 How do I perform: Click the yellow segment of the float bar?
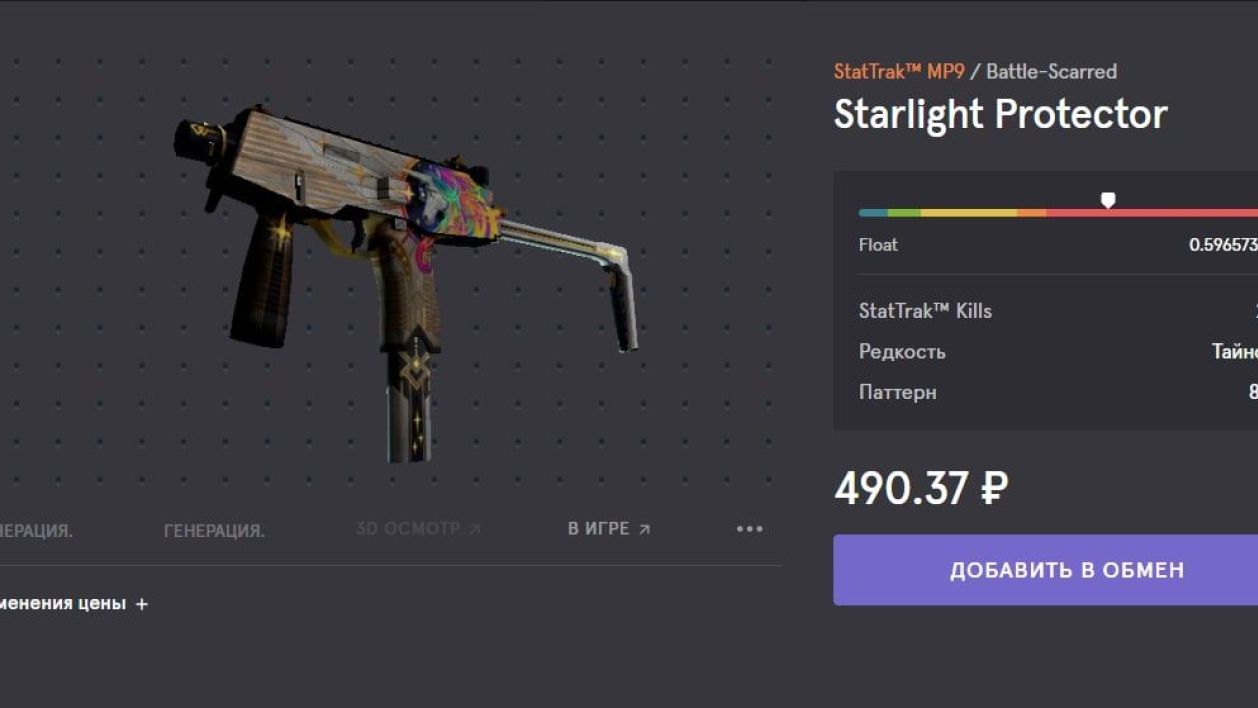click(x=968, y=213)
